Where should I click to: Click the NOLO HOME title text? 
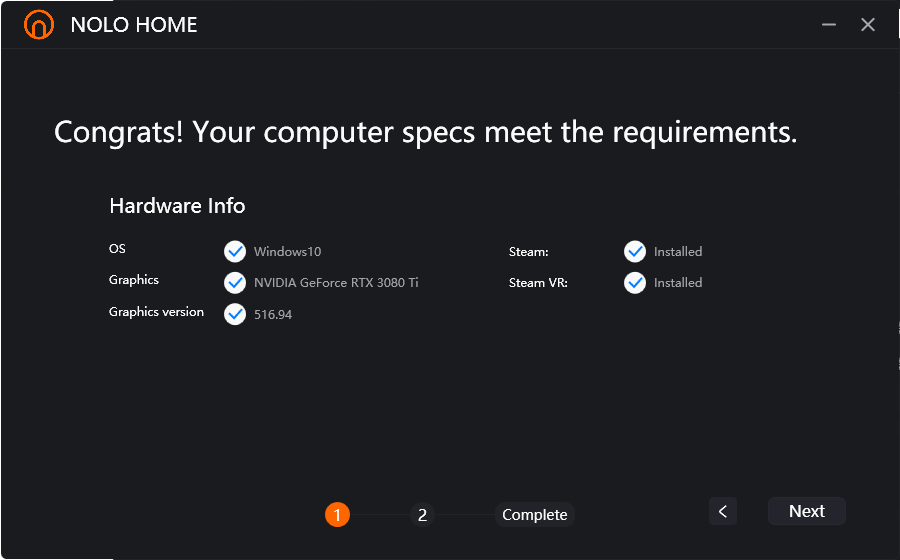click(x=134, y=25)
